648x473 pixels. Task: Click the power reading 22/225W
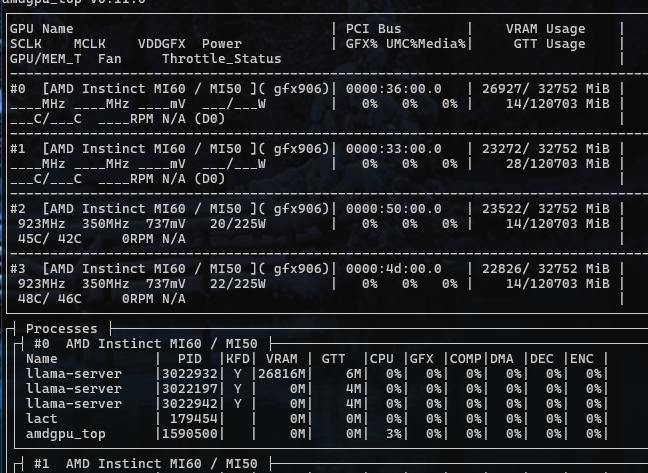pos(238,284)
